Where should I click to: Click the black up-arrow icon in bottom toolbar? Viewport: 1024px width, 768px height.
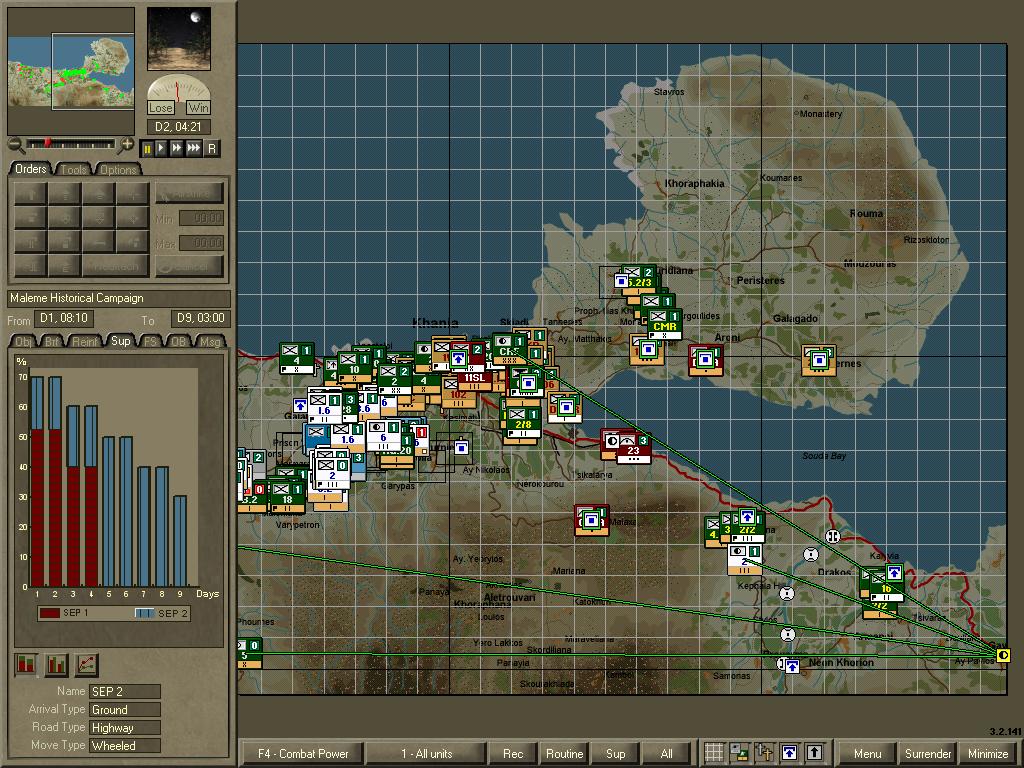point(814,752)
